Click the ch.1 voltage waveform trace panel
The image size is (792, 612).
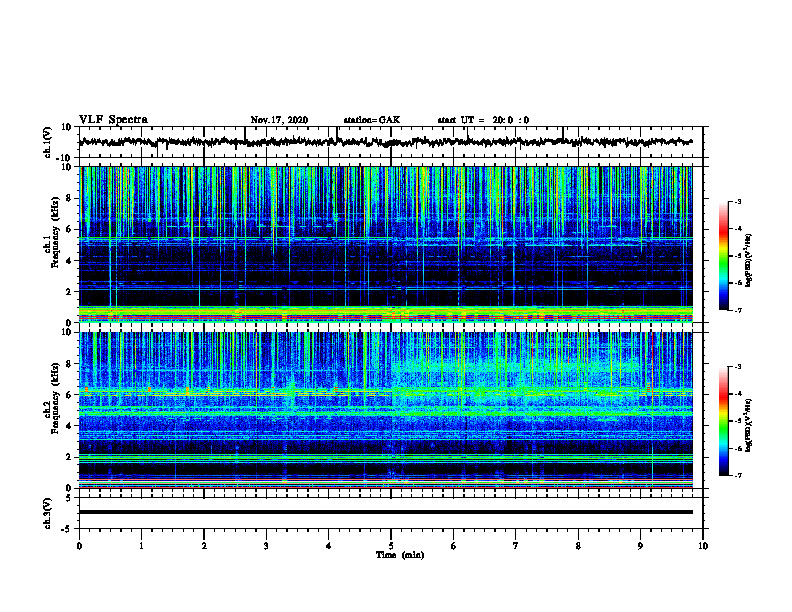coord(390,142)
